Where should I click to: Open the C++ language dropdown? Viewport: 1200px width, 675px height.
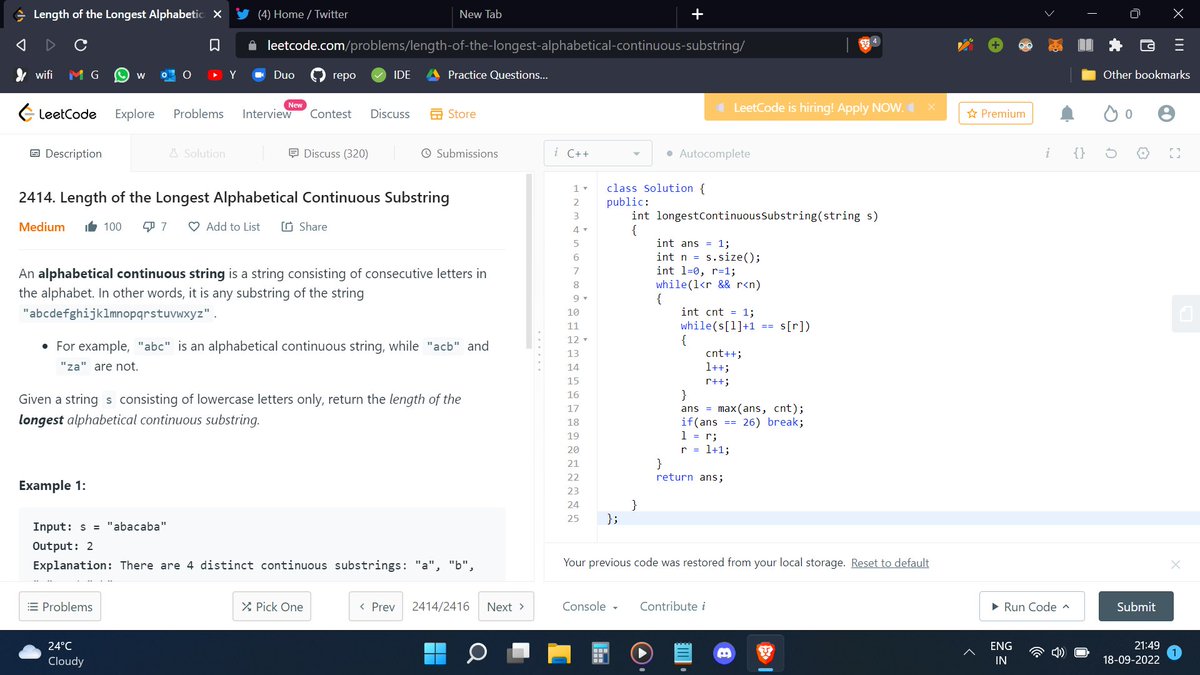(596, 154)
